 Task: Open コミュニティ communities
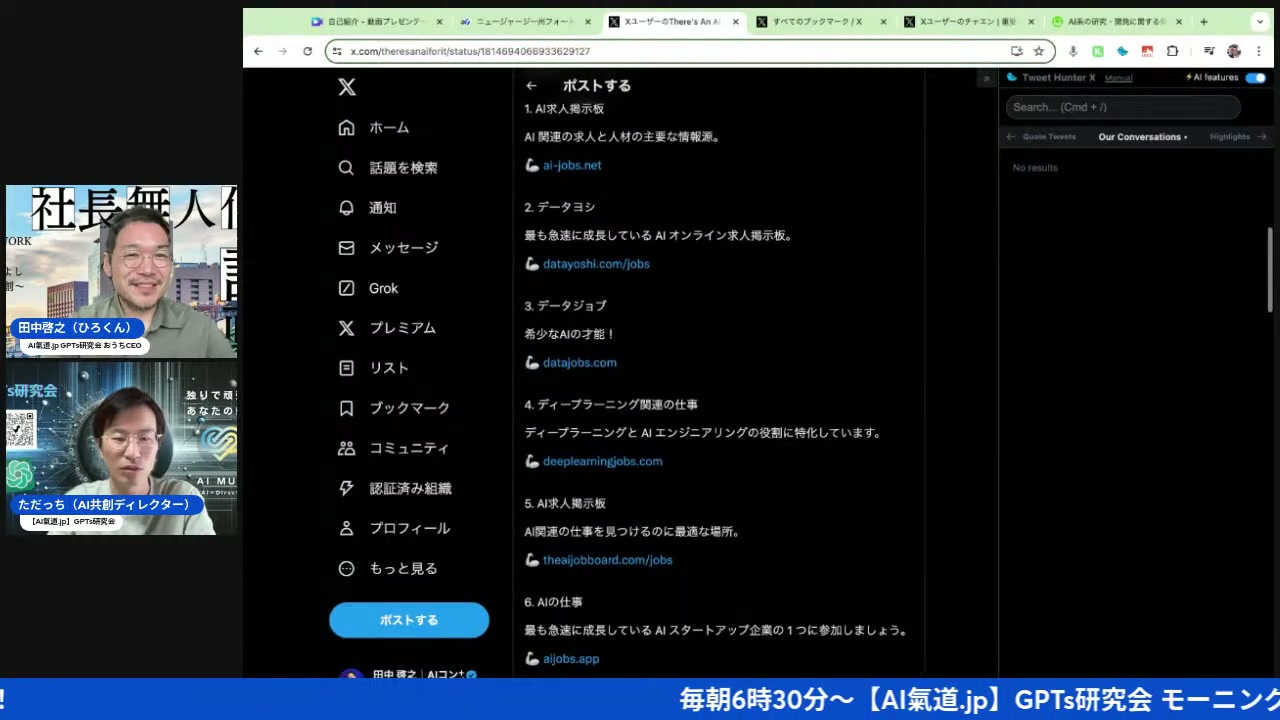pyautogui.click(x=394, y=448)
